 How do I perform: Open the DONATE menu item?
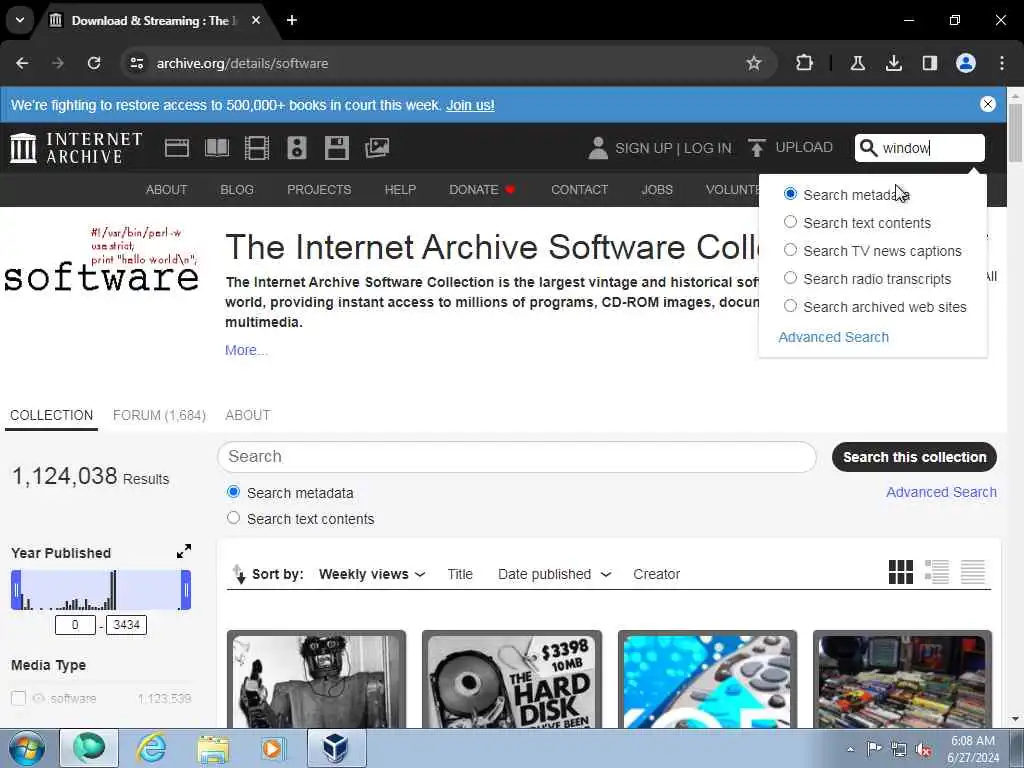click(482, 189)
